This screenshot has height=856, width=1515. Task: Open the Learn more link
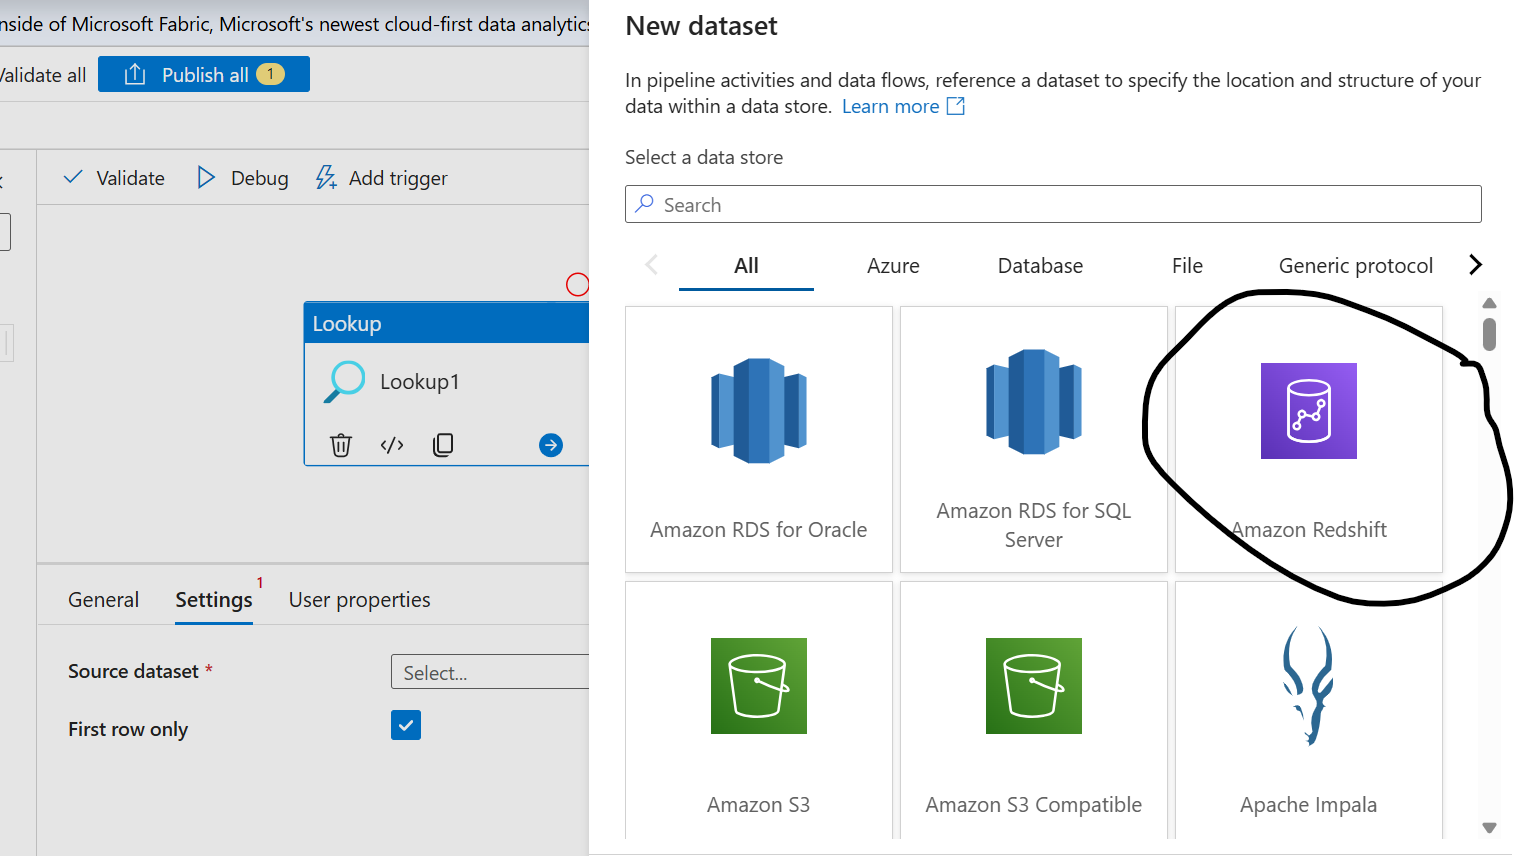(x=891, y=106)
